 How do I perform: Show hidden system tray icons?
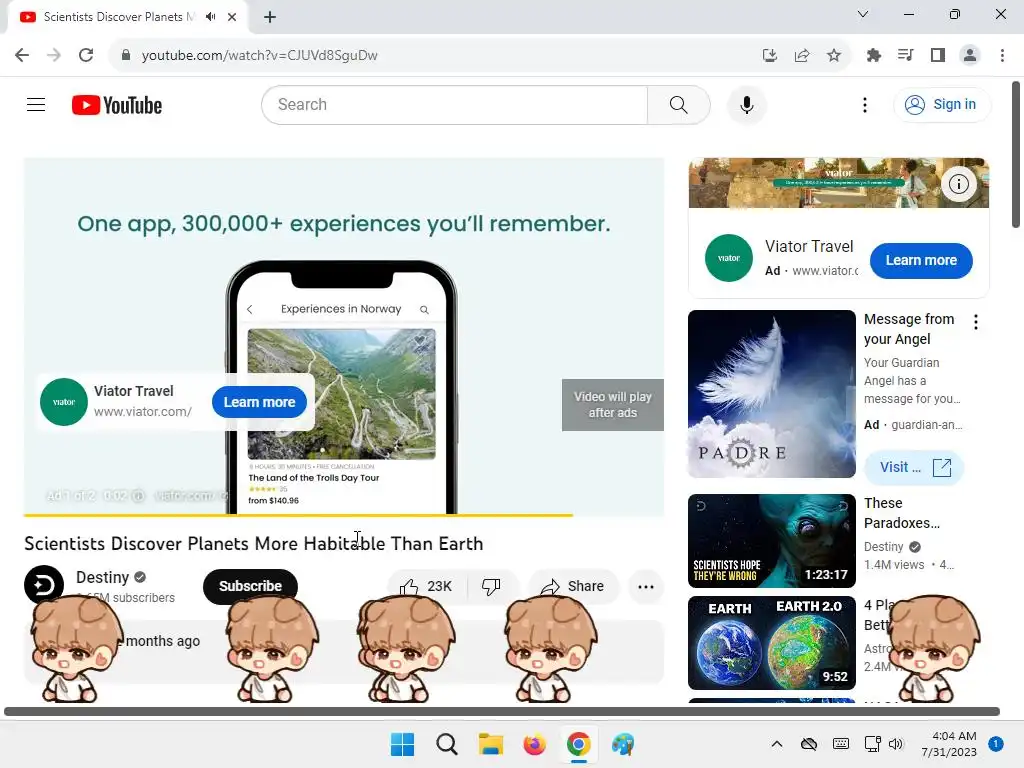776,744
